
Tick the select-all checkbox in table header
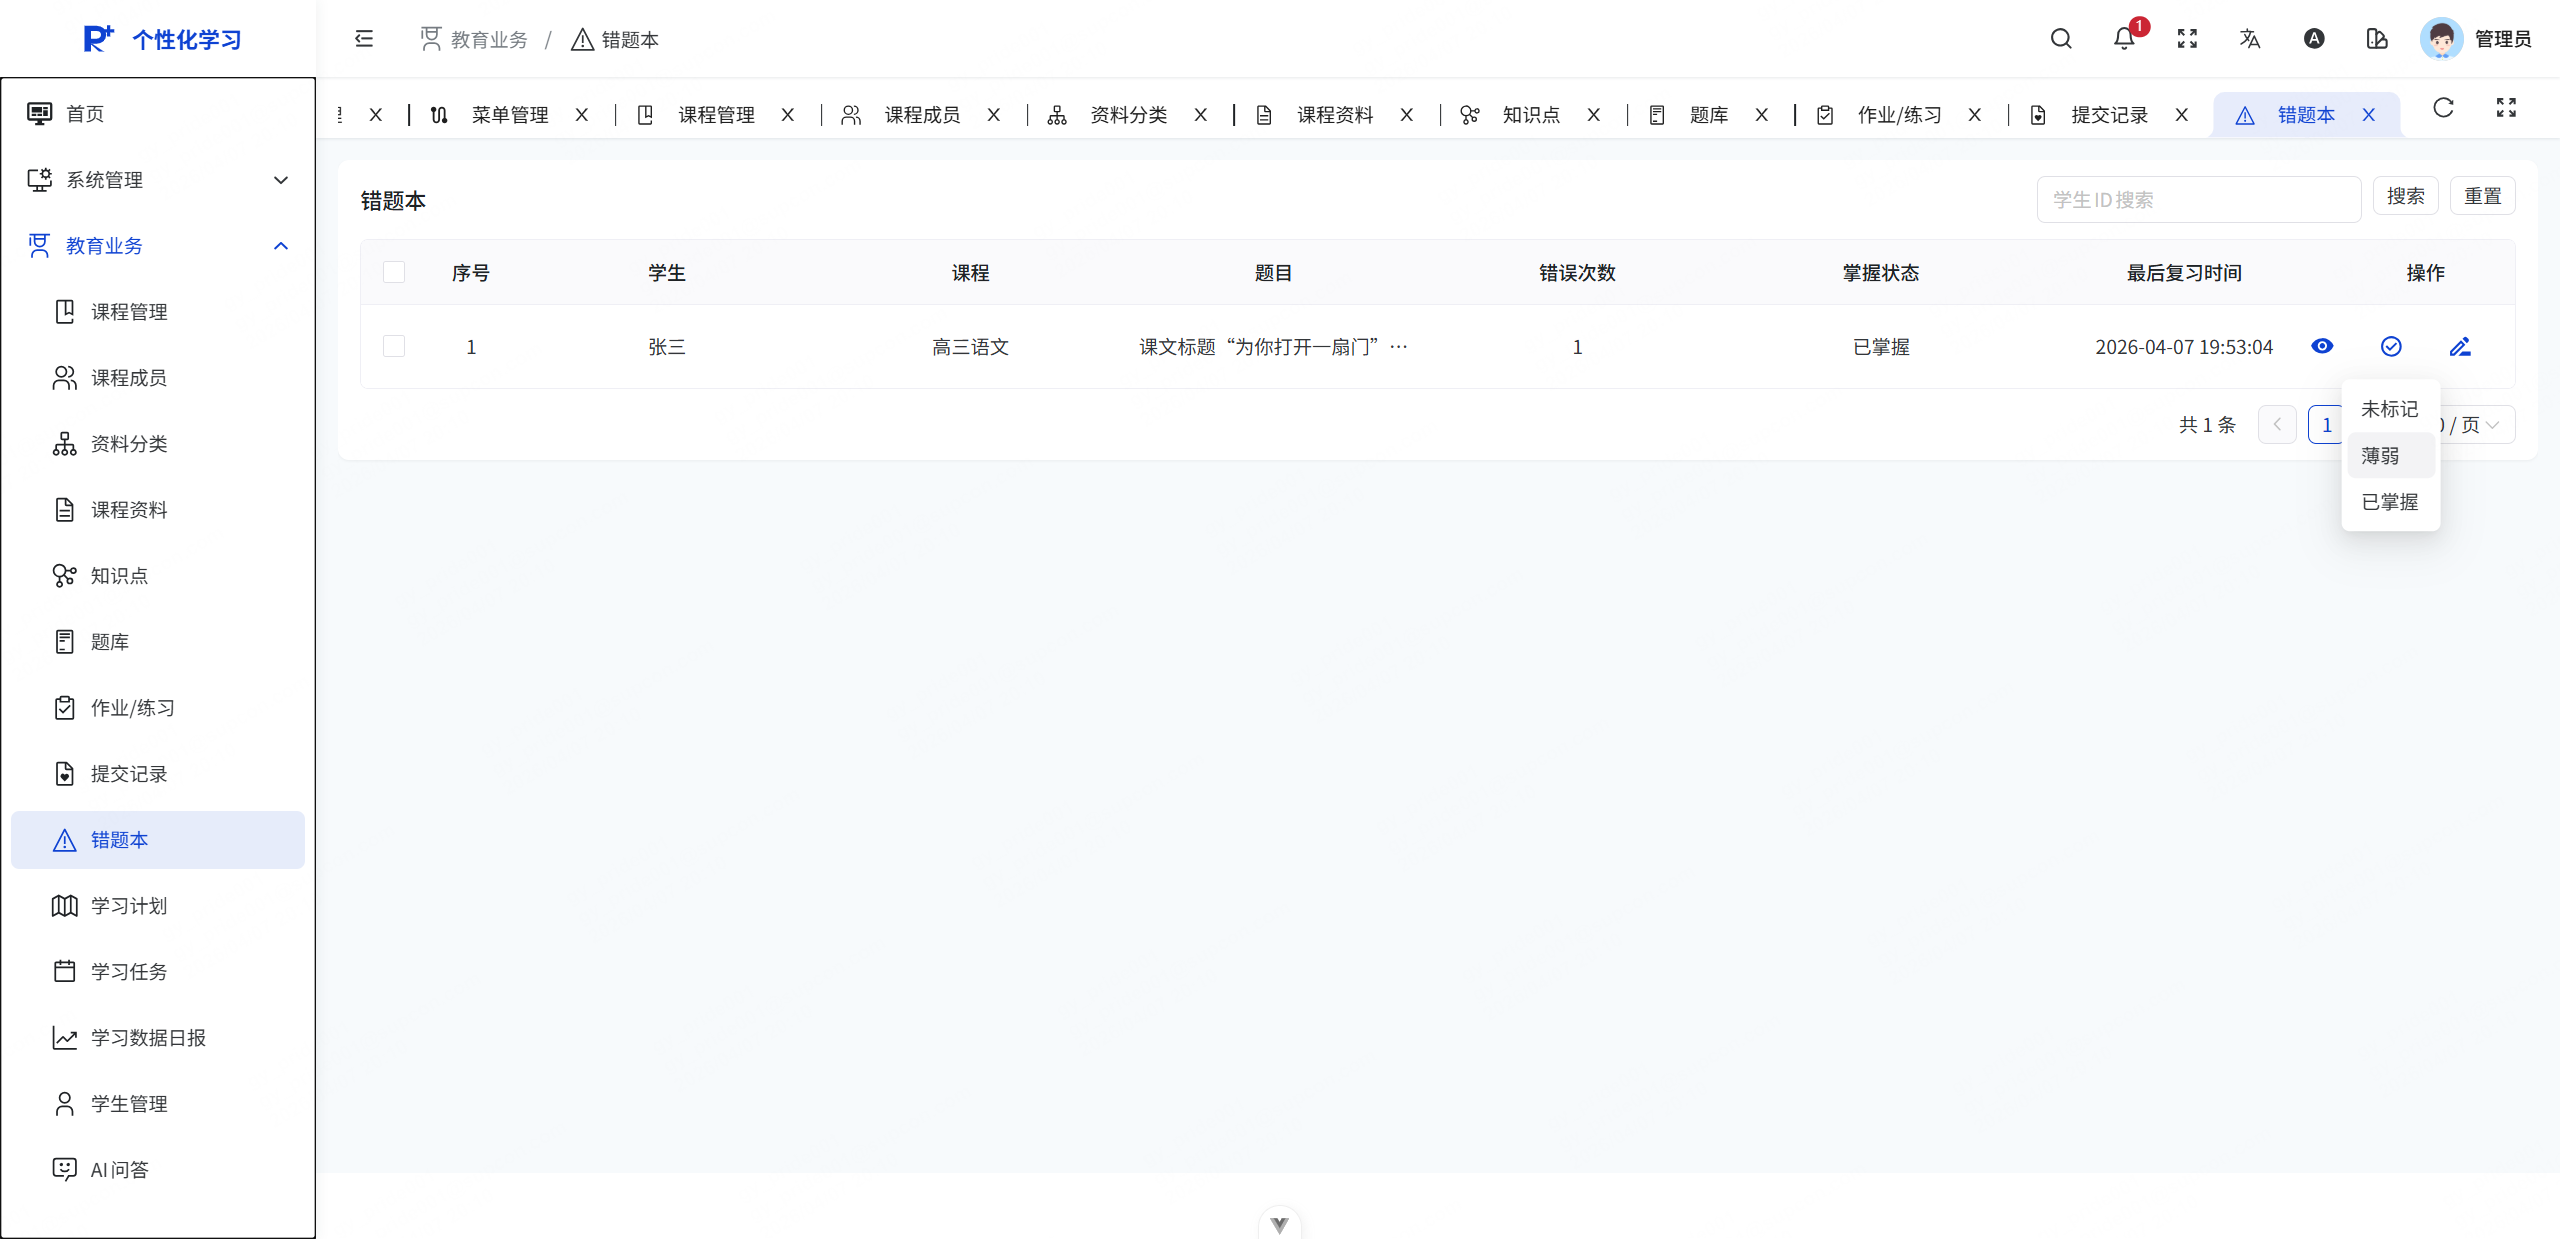tap(394, 273)
